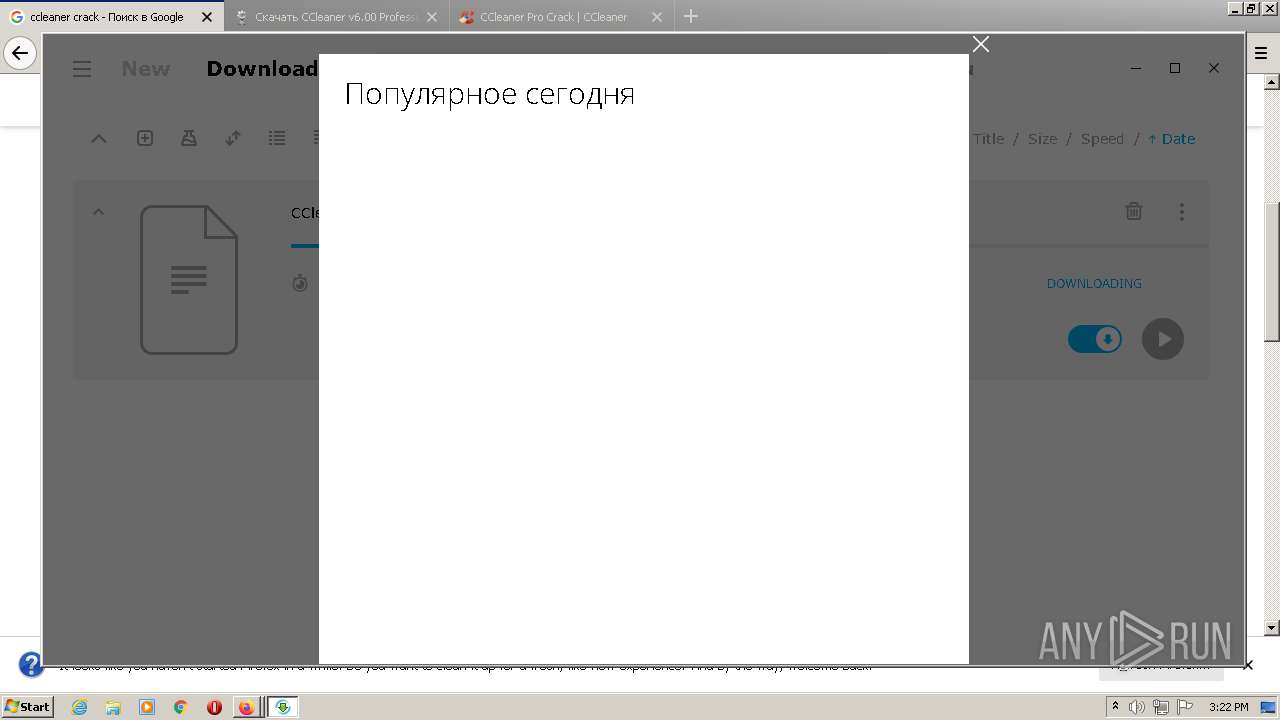Image resolution: width=1280 pixels, height=720 pixels.
Task: Open Windows Explorer folder in taskbar
Action: (113, 707)
